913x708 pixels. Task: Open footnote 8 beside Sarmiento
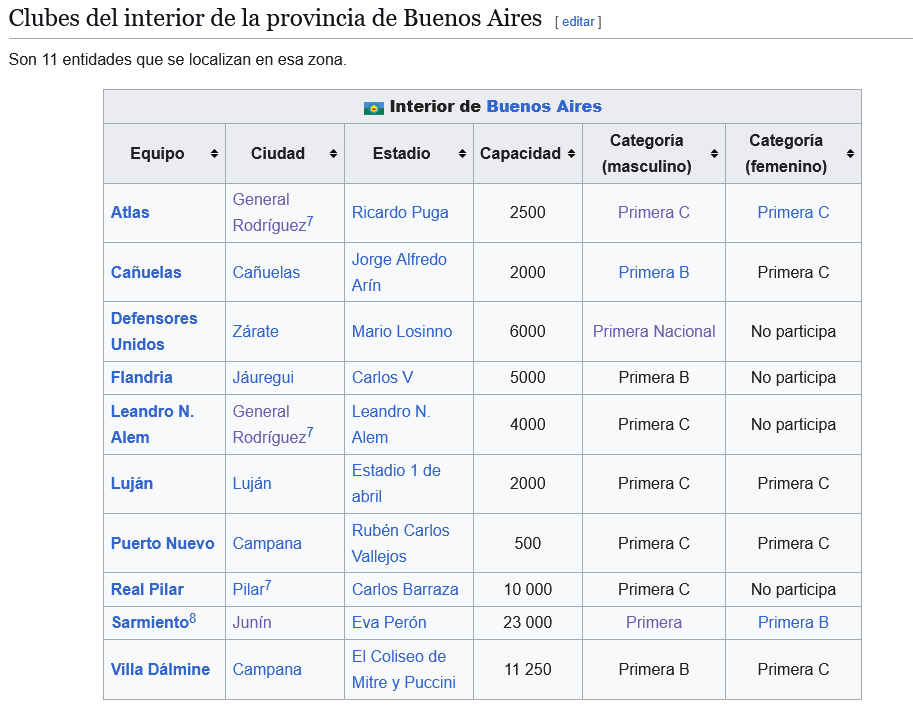pos(193,618)
